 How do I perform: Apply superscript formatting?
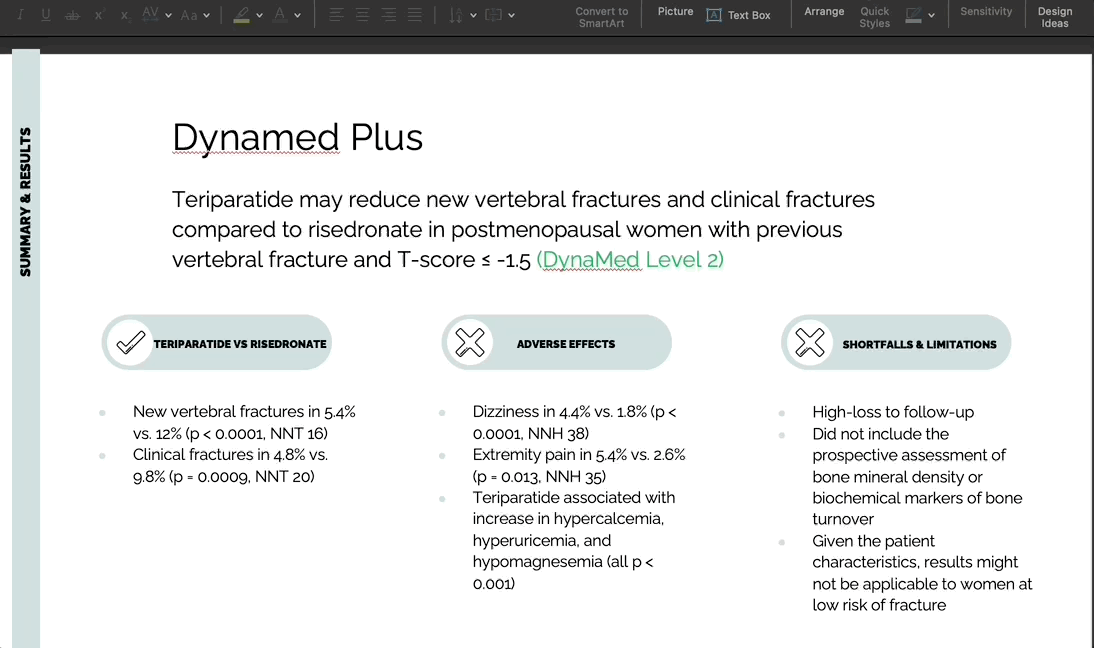[98, 15]
